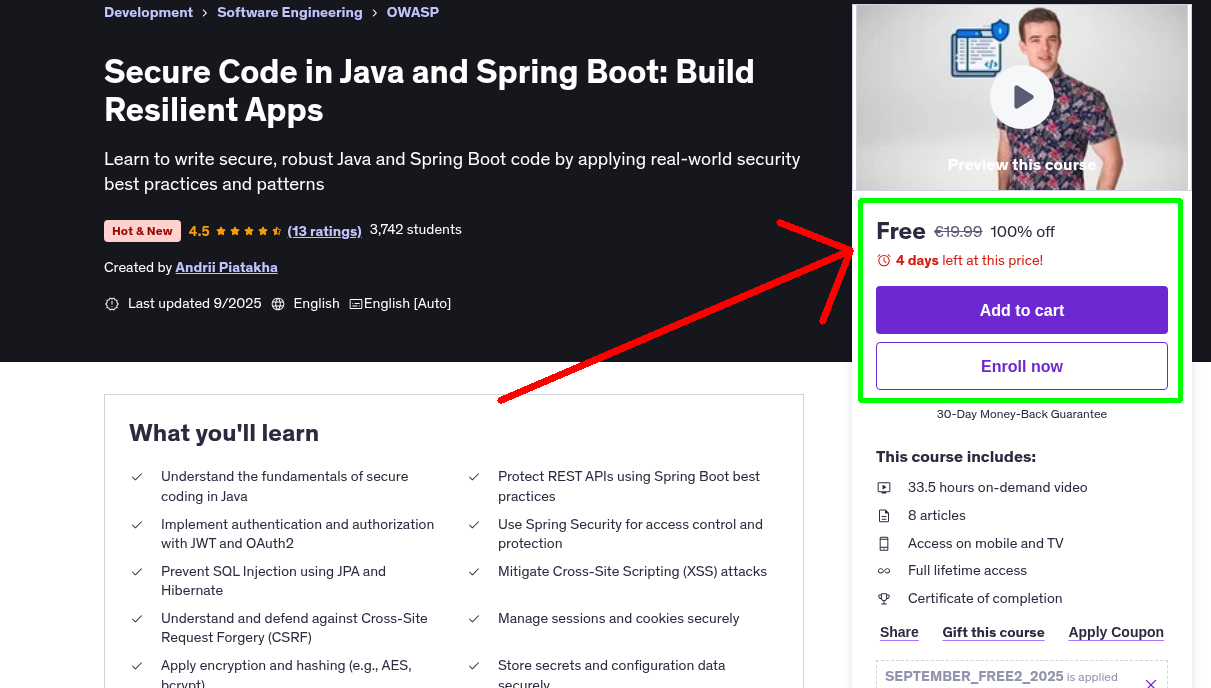Click Full lifetime access text
This screenshot has width=1211, height=688.
click(x=967, y=571)
